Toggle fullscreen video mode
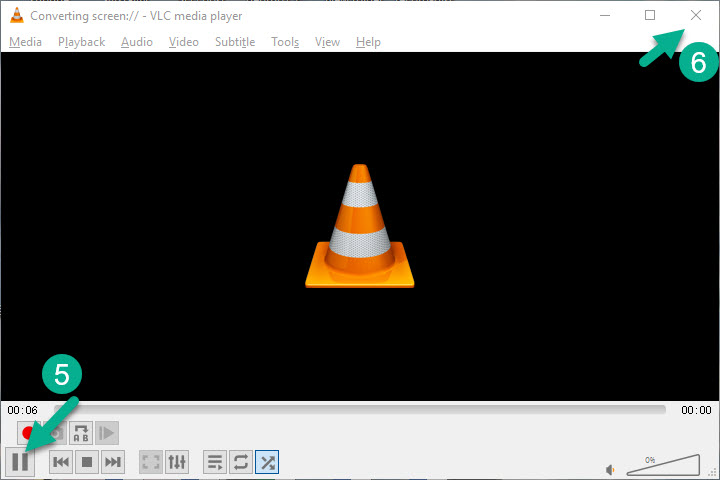 (151, 462)
